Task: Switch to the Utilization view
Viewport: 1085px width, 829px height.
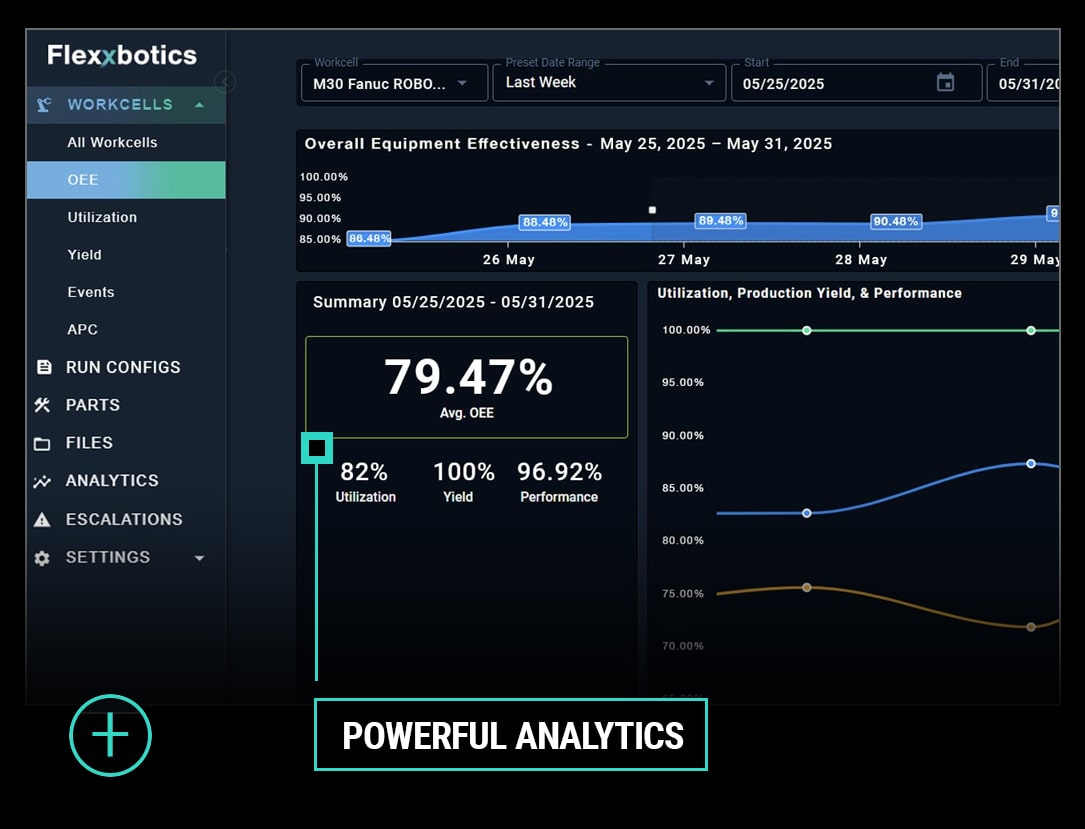Action: (x=104, y=217)
